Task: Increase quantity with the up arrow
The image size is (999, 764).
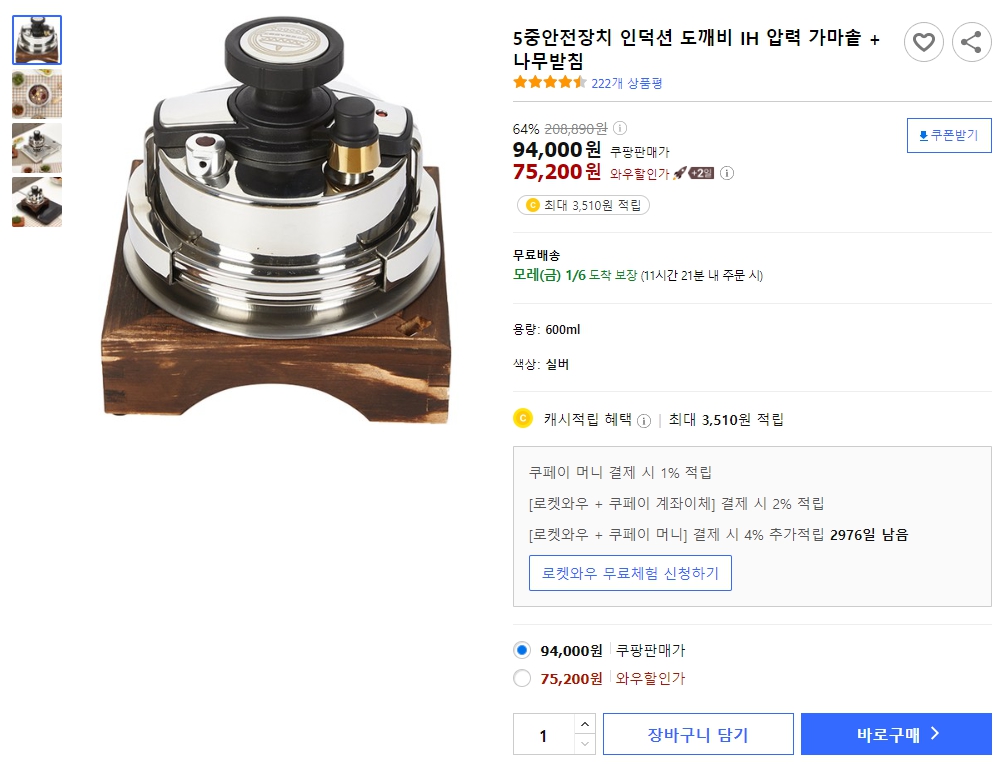Action: [x=583, y=725]
